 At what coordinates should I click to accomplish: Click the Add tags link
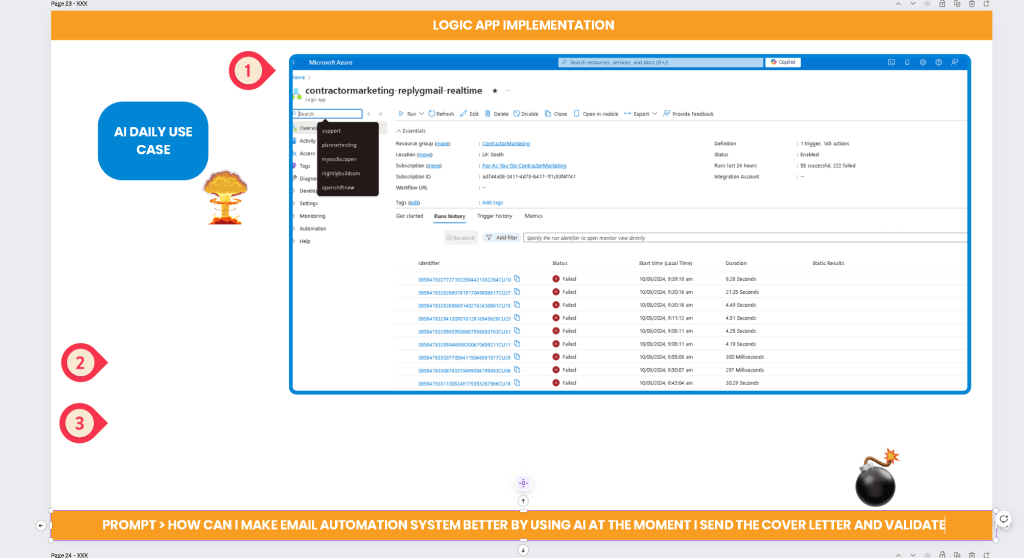[x=492, y=203]
